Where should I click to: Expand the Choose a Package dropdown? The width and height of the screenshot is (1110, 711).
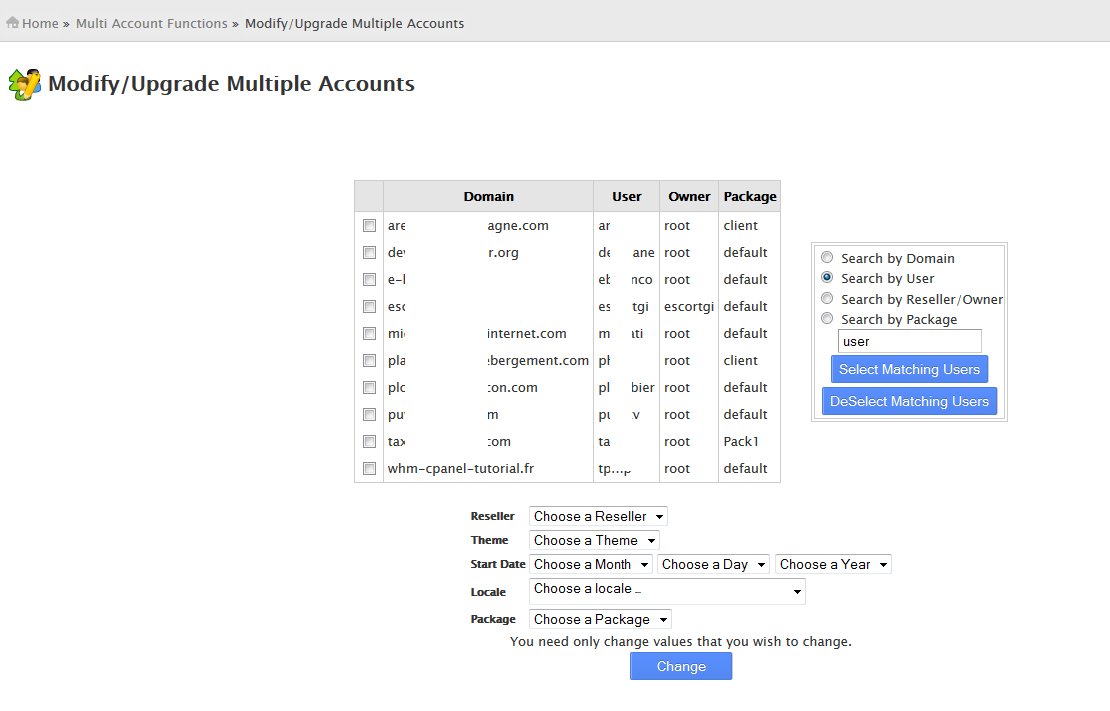tap(600, 620)
